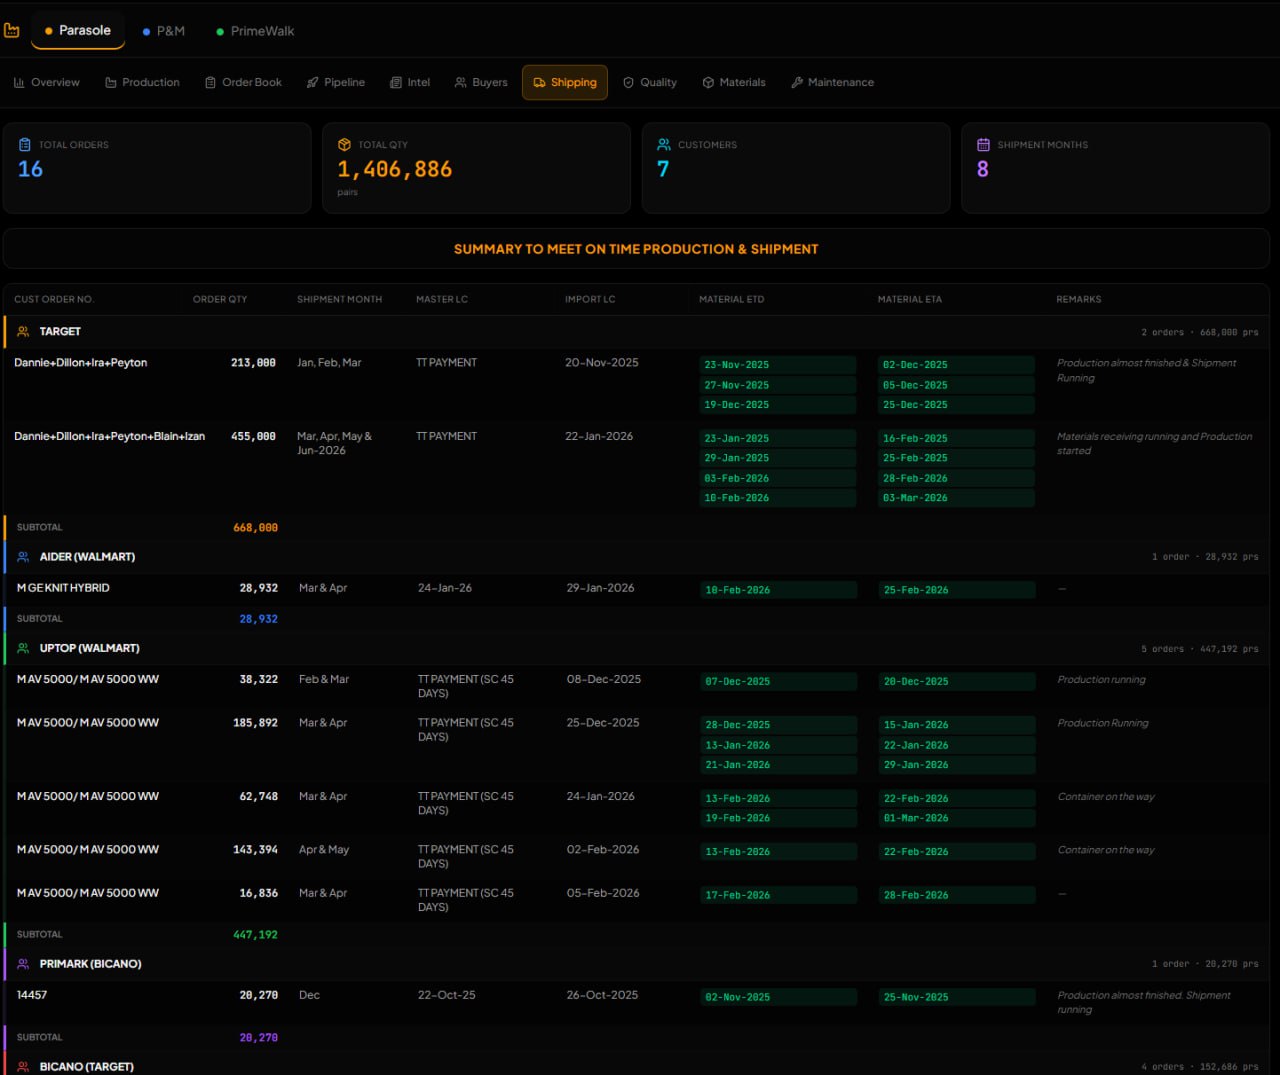Image resolution: width=1280 pixels, height=1075 pixels.
Task: Click the calendar icon in Shipment Months card
Action: pos(983,145)
